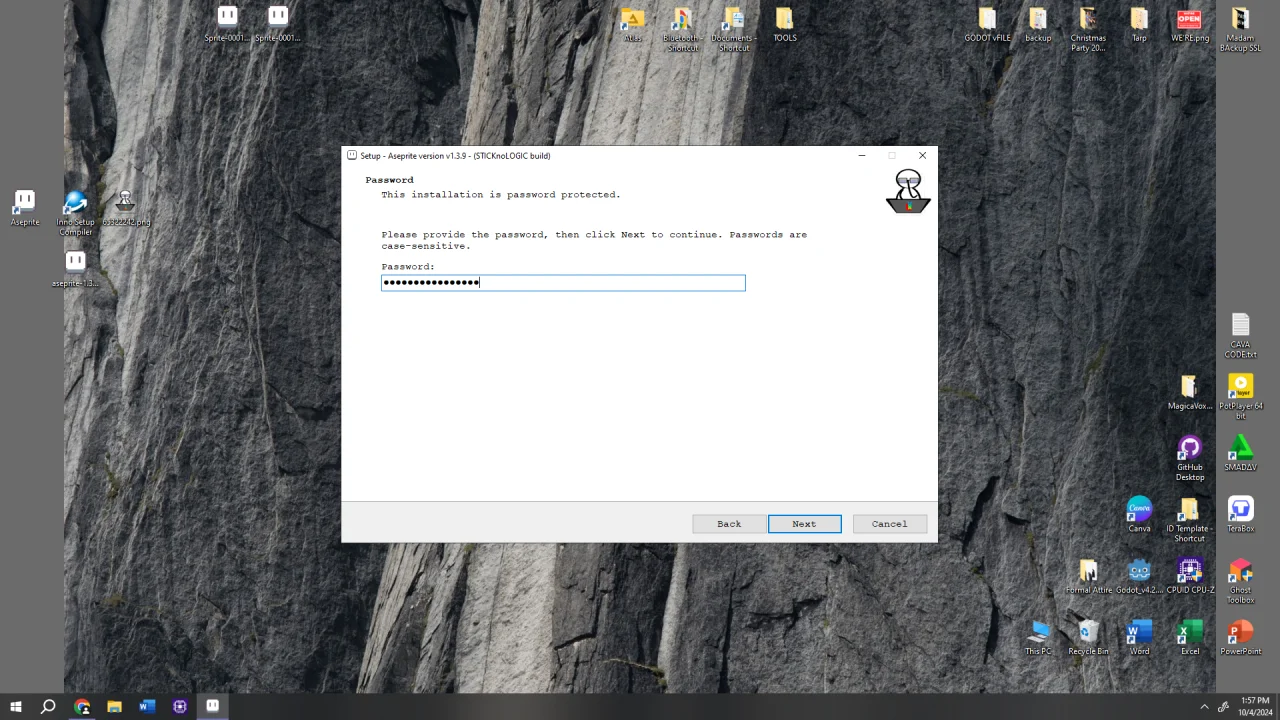Select the TOOLS folder on desktop
This screenshot has height=720, width=1280.
(x=785, y=25)
